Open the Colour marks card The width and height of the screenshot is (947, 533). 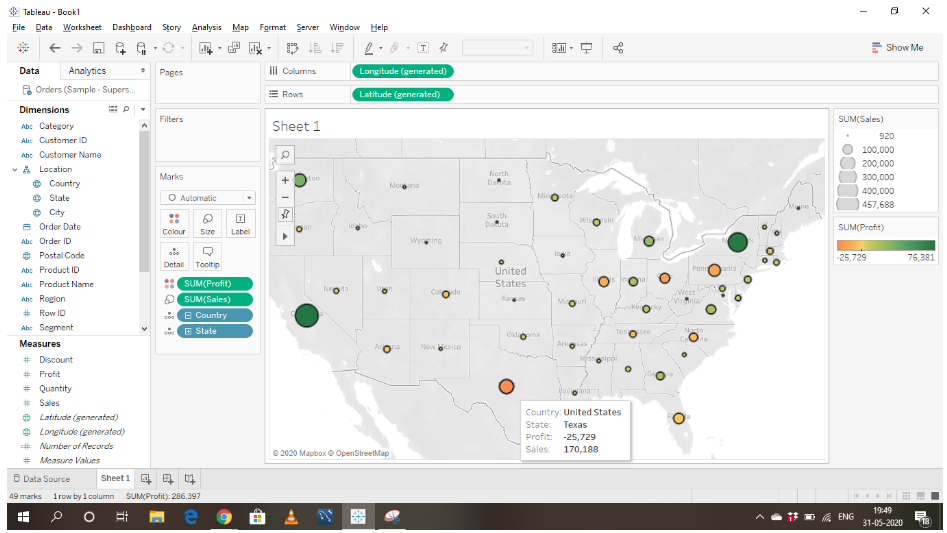pos(174,223)
